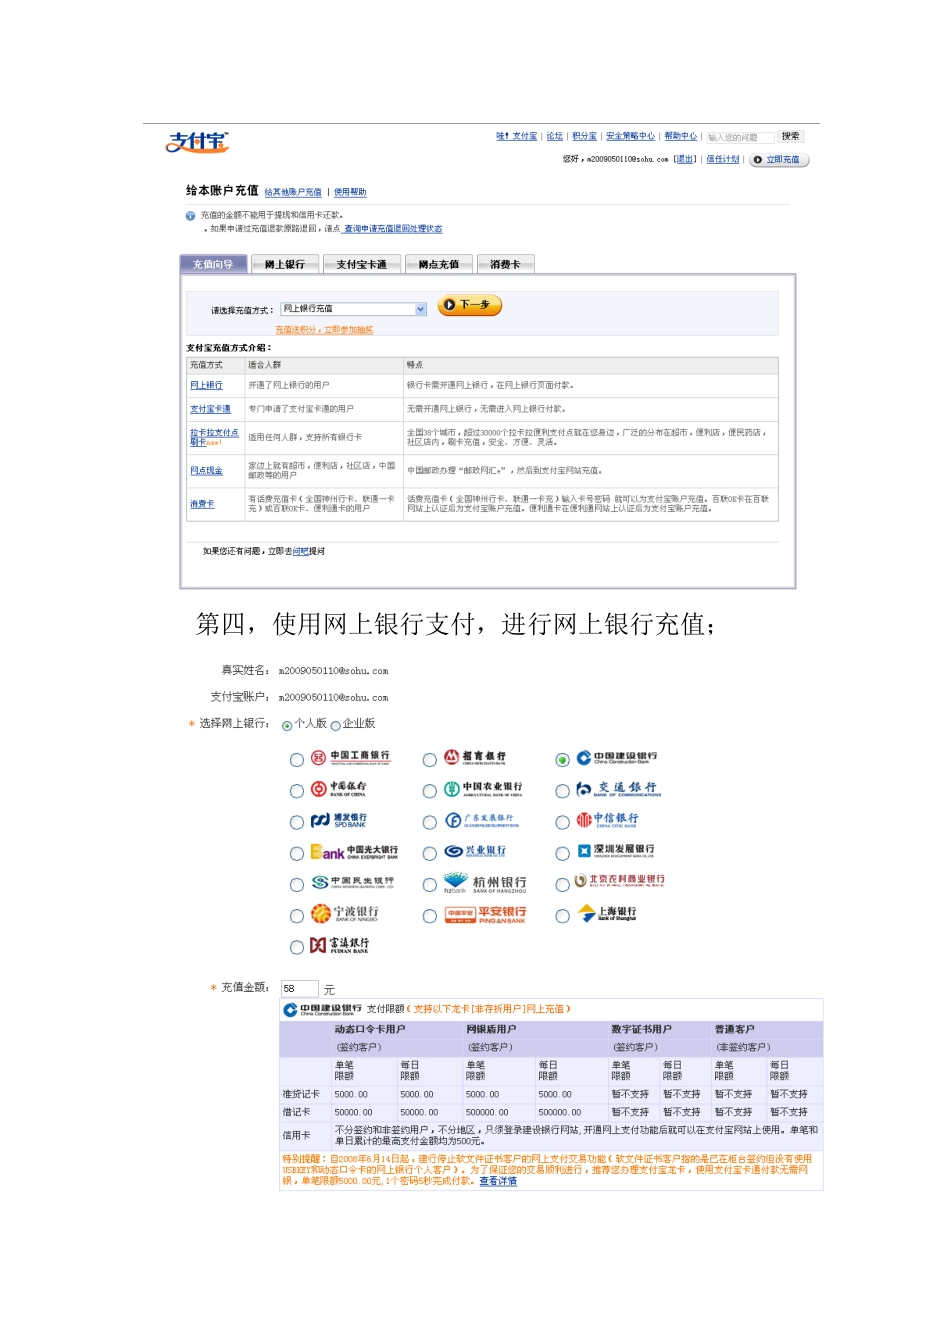
Task: Click the 中国民生银行 logo
Action: click(x=352, y=883)
